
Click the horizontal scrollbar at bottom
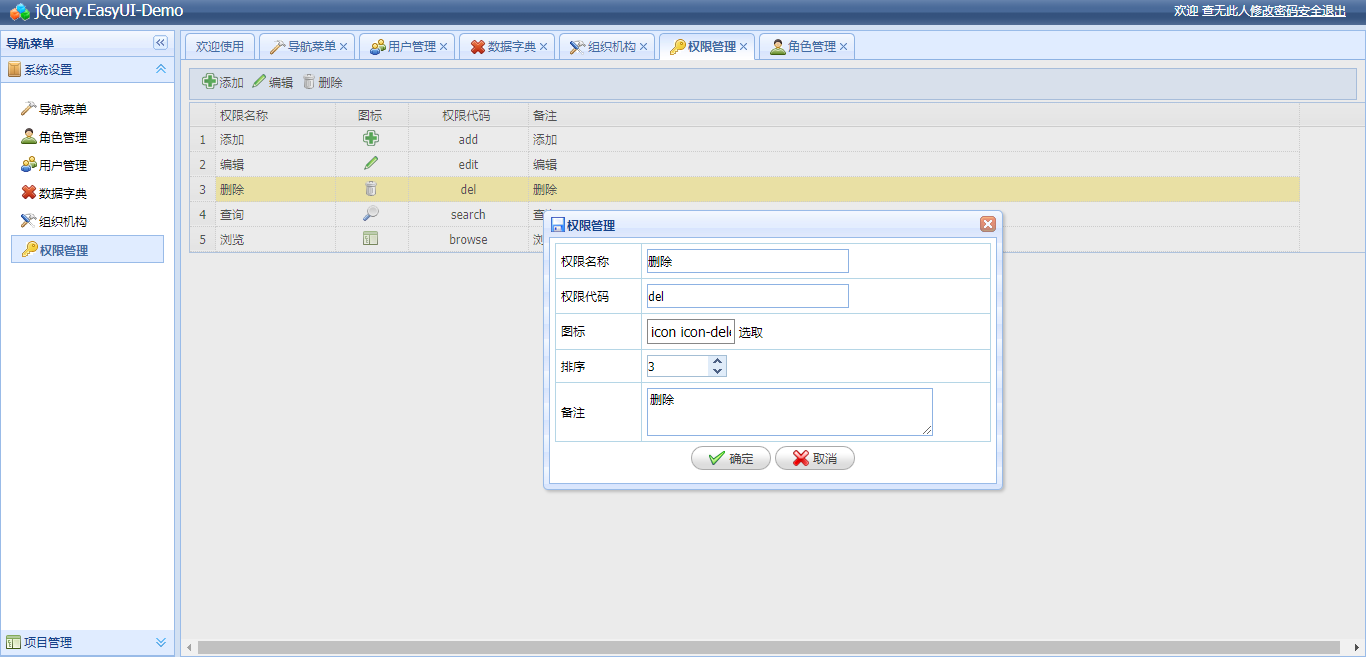pos(768,647)
